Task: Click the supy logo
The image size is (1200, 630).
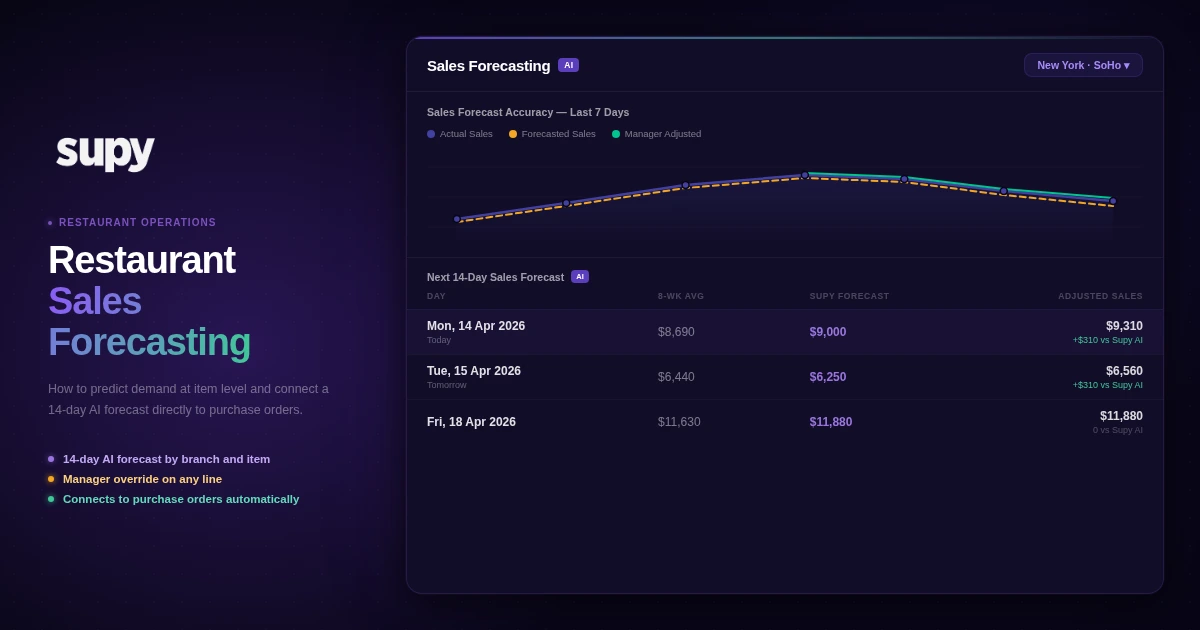Action: 104,152
